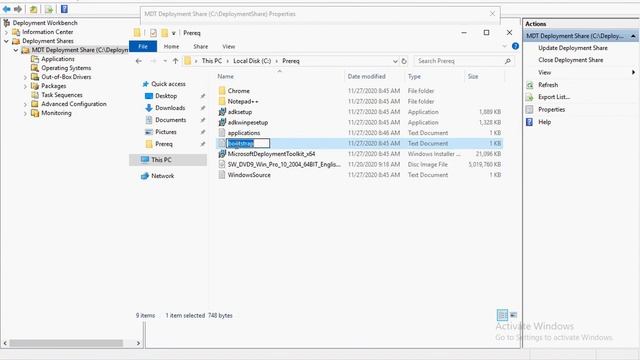Expand the Monitoring node
Image resolution: width=640 pixels, height=360 pixels.
[x=25, y=113]
